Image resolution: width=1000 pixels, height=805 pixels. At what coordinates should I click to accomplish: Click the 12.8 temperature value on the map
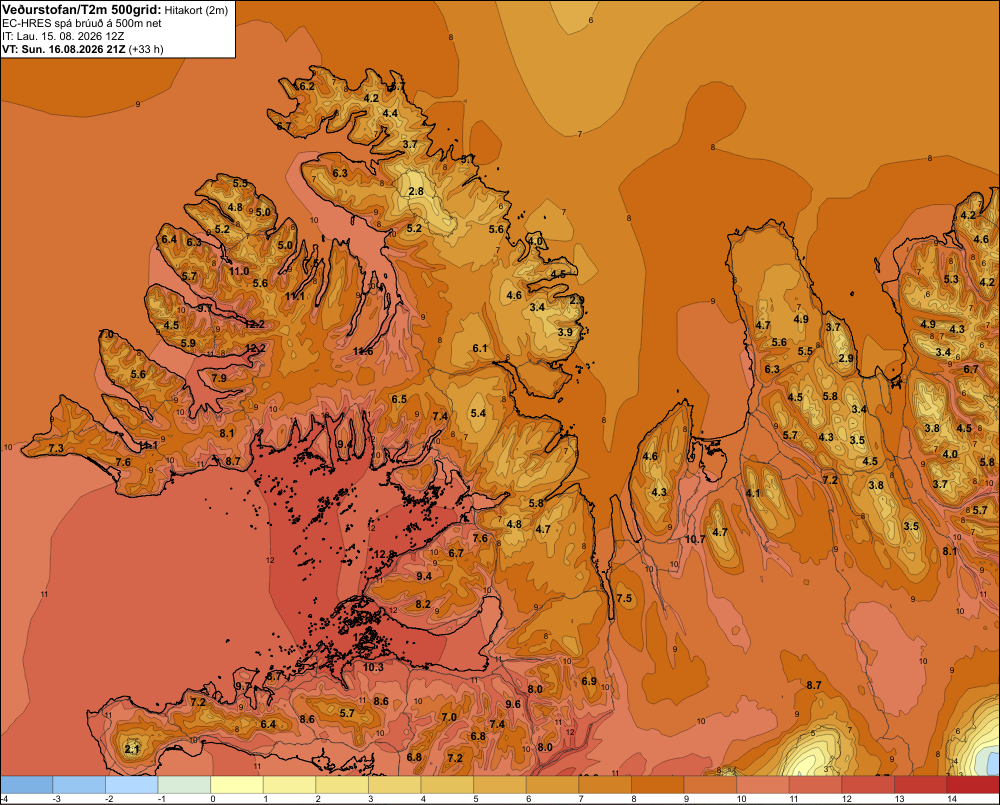click(384, 554)
